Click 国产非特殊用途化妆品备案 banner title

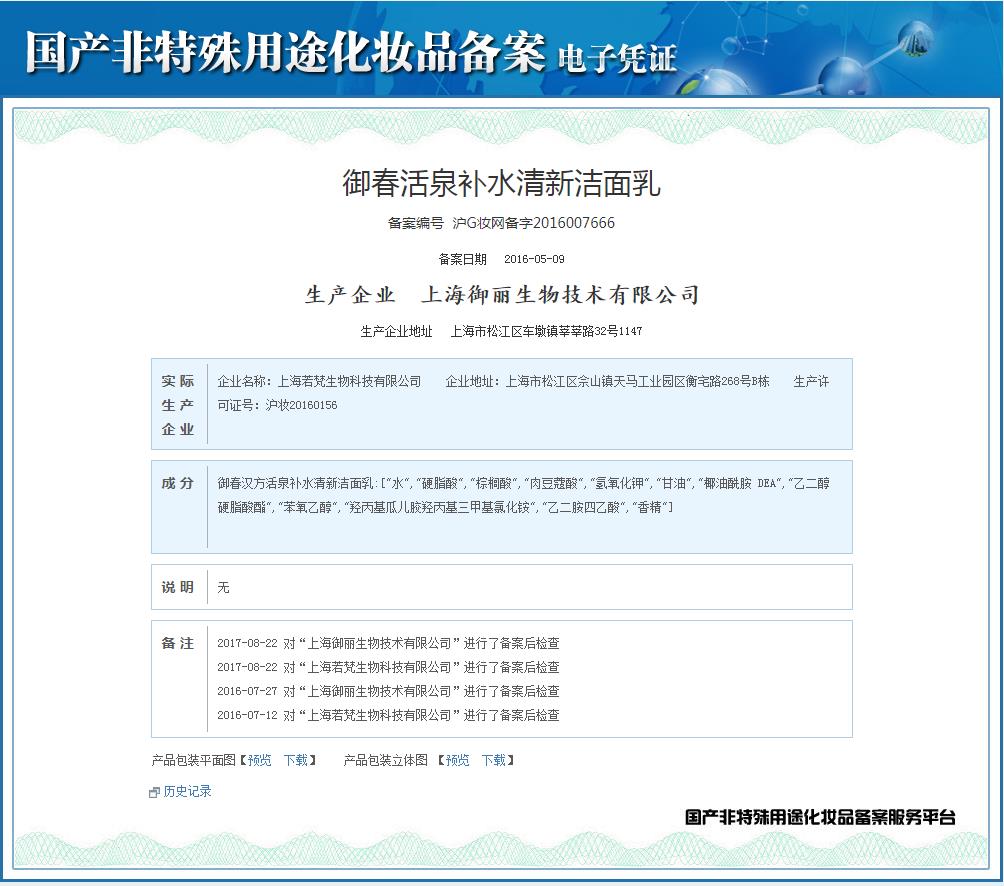(286, 51)
